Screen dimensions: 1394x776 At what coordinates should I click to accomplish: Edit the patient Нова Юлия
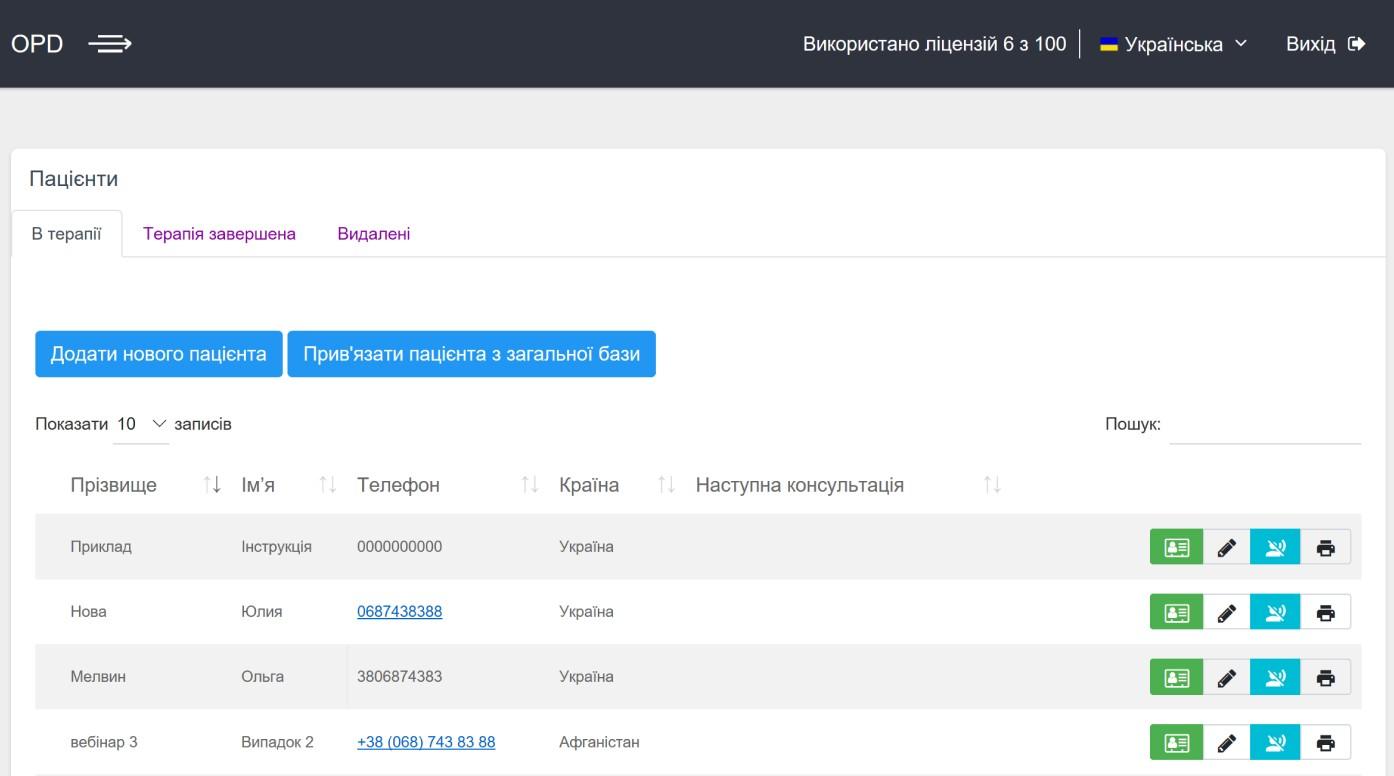[x=1226, y=612]
